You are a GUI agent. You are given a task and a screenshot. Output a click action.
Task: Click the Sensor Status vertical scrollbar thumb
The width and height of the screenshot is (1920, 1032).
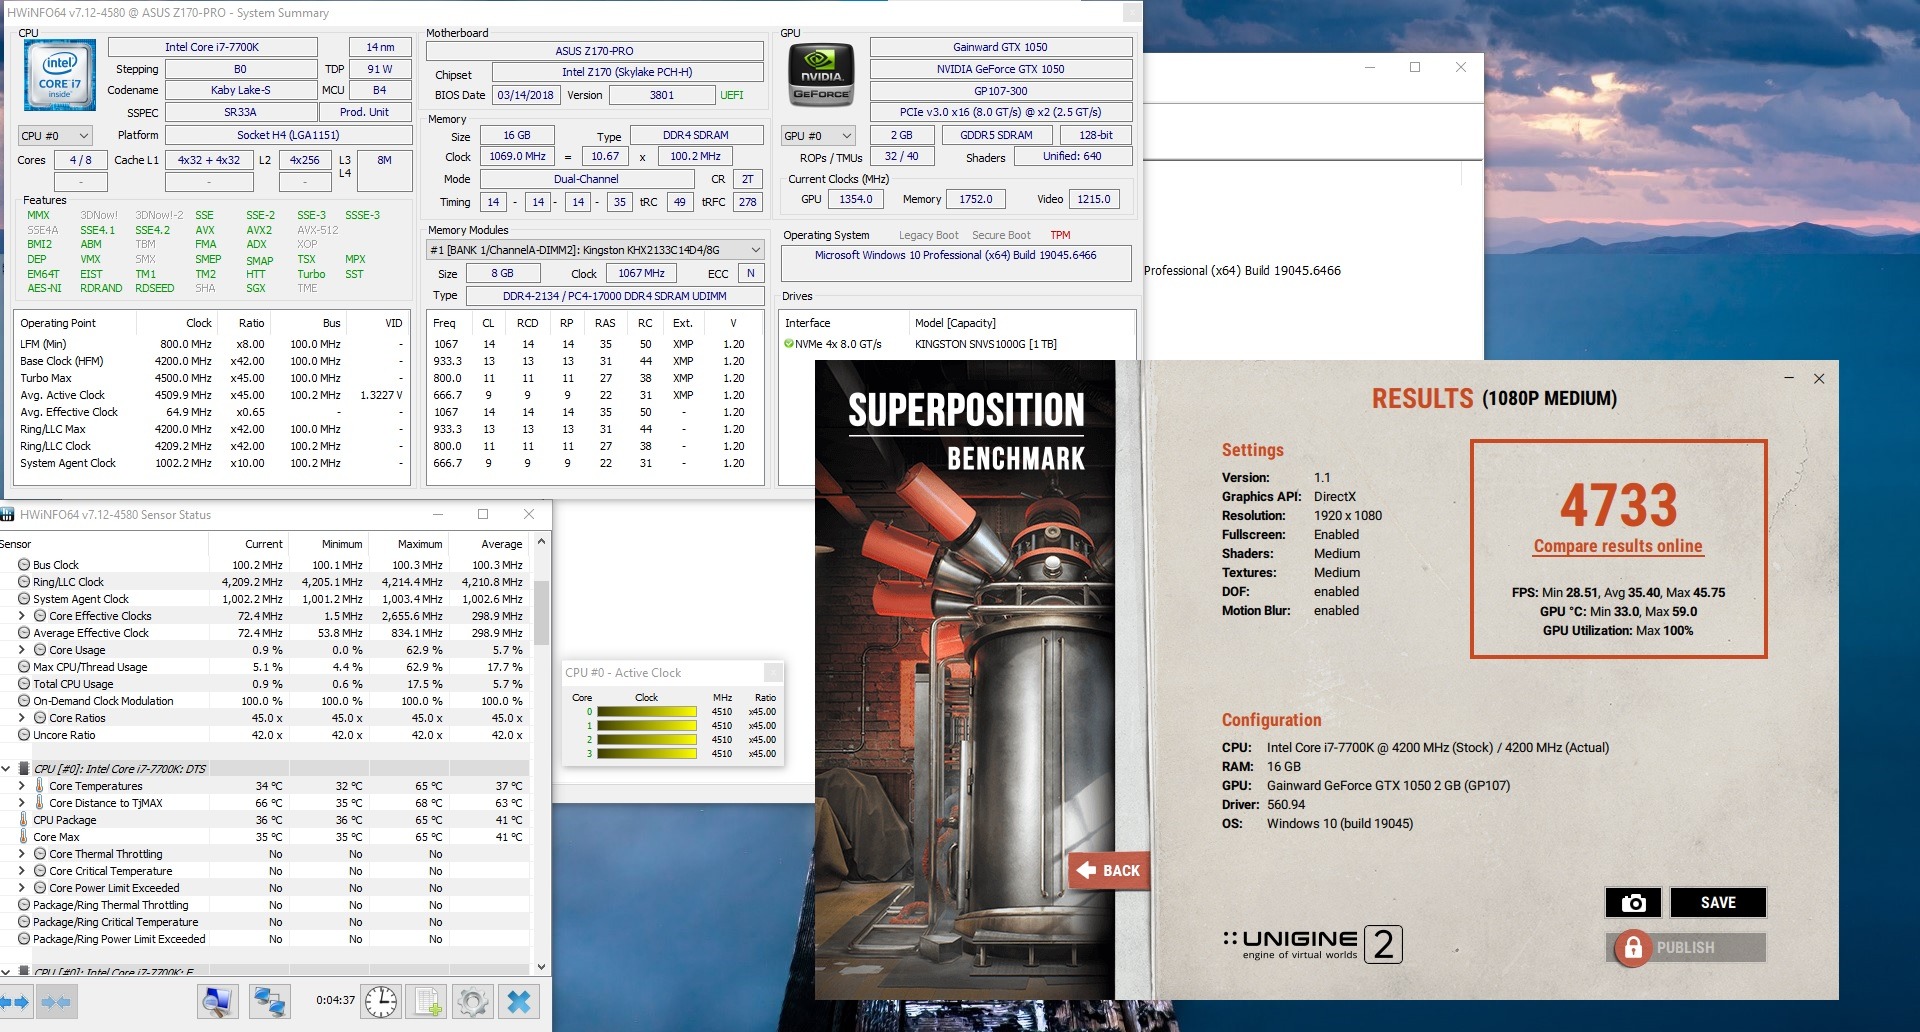pos(542,613)
